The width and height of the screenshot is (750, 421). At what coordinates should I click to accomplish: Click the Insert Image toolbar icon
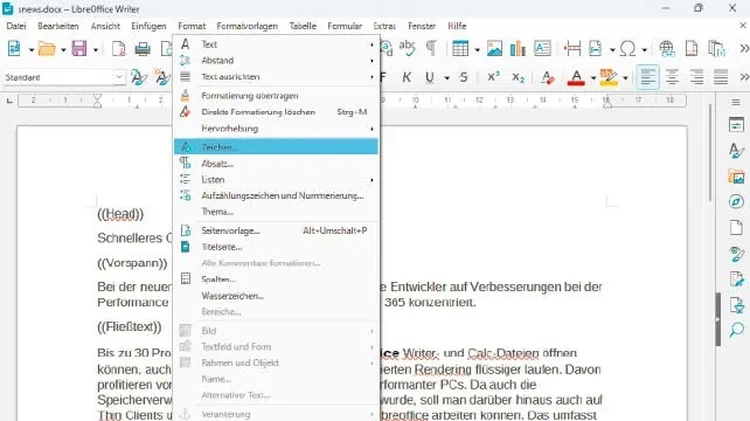494,48
